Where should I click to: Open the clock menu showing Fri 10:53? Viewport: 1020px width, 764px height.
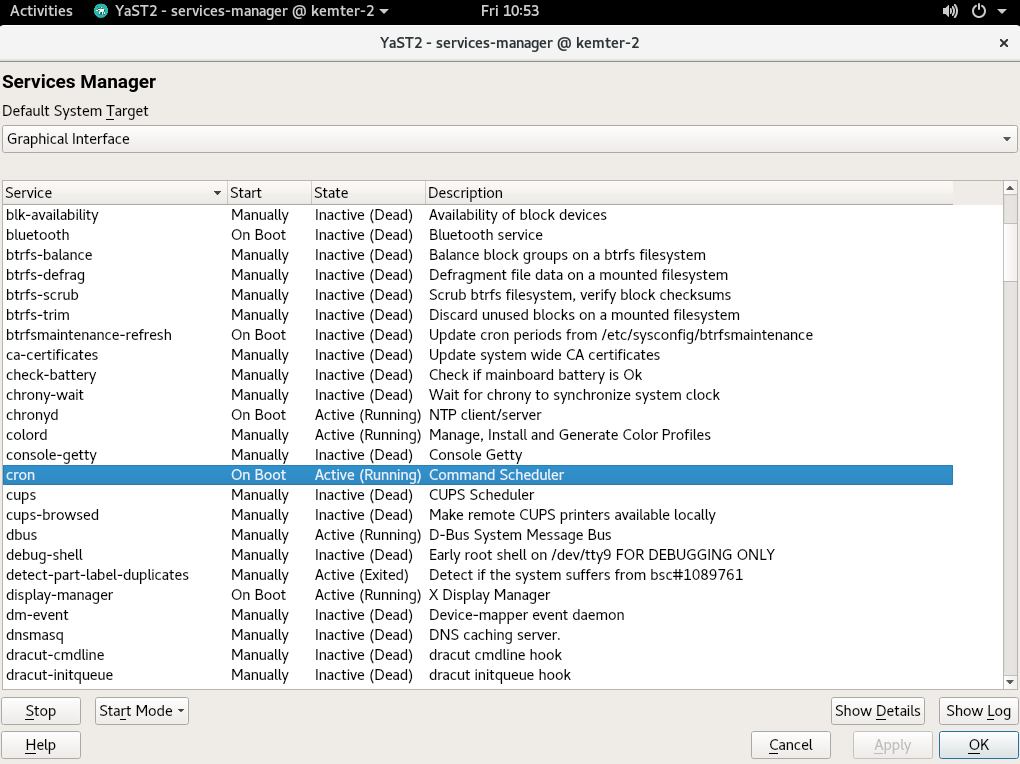pyautogui.click(x=509, y=11)
